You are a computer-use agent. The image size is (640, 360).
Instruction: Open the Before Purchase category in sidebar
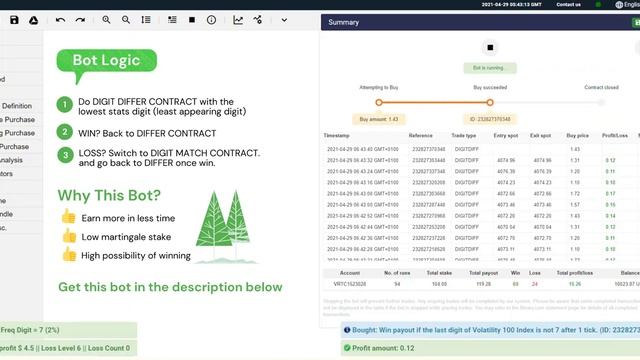coord(18,120)
